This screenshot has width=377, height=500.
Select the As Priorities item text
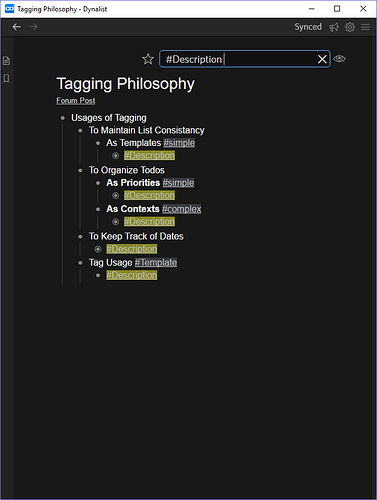pos(133,183)
